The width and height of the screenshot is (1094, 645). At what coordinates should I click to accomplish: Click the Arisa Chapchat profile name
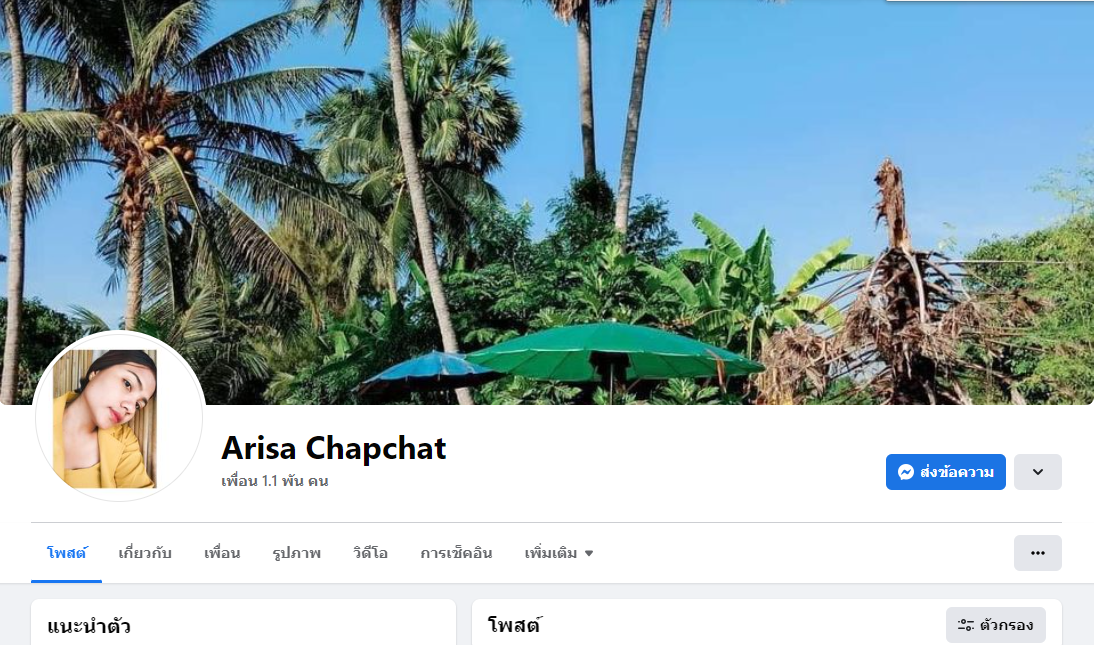(x=334, y=448)
